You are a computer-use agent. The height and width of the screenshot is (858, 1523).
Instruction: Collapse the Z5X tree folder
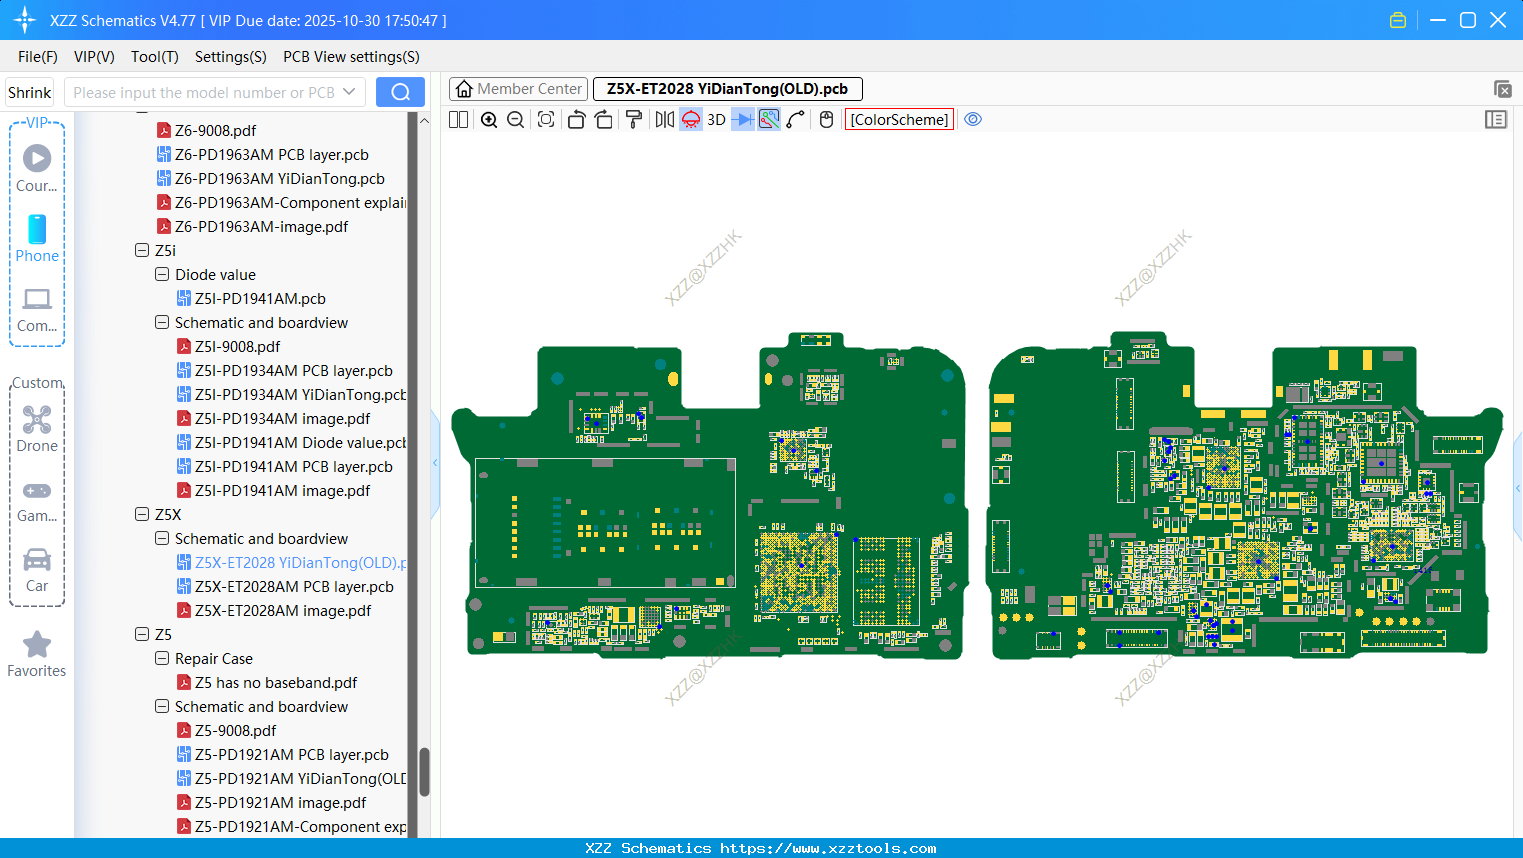(142, 514)
